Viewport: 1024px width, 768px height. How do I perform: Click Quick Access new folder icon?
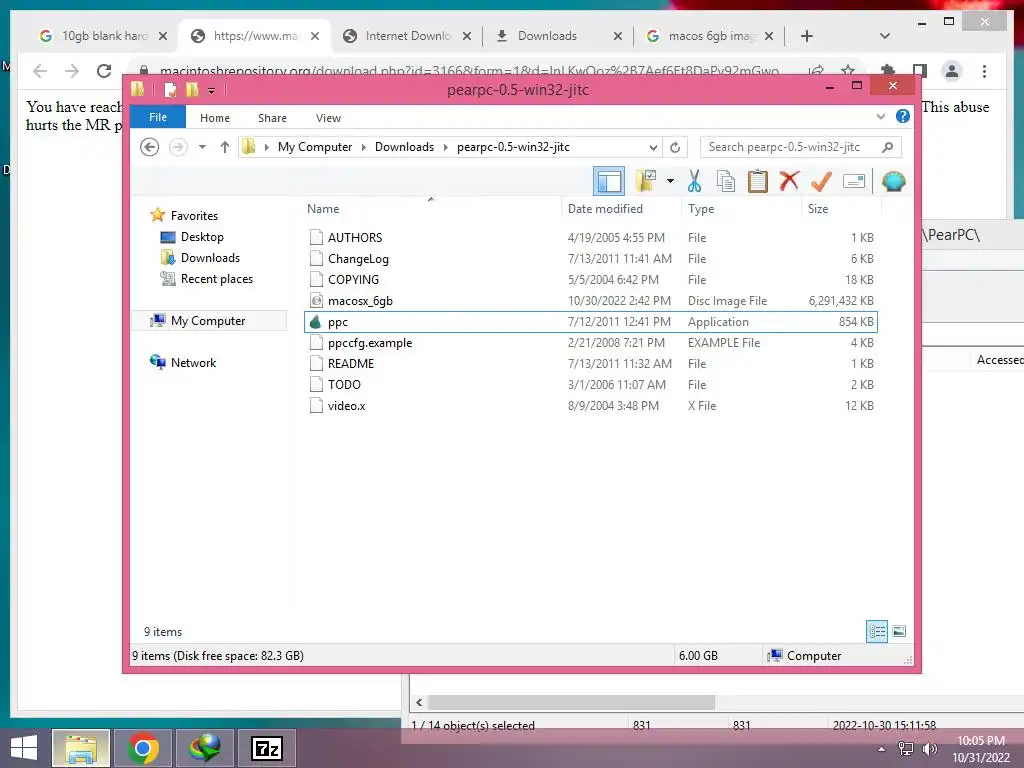[191, 89]
